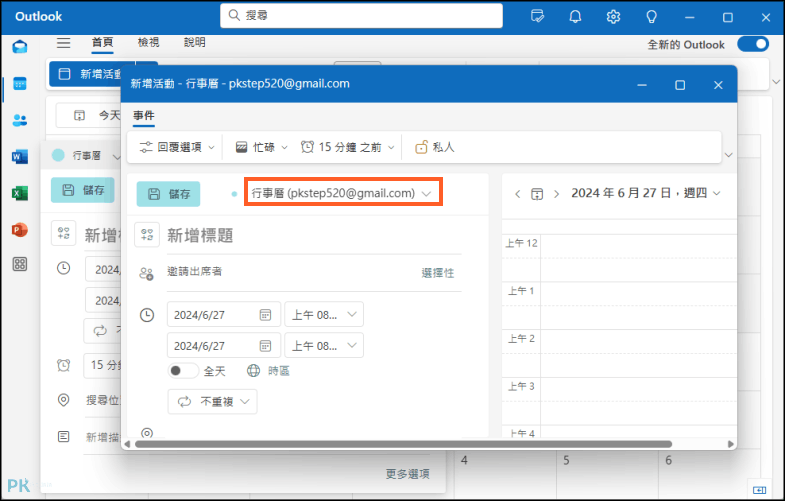Click the horizontal scrollbar in event window
Image resolution: width=785 pixels, height=501 pixels.
pos(404,444)
